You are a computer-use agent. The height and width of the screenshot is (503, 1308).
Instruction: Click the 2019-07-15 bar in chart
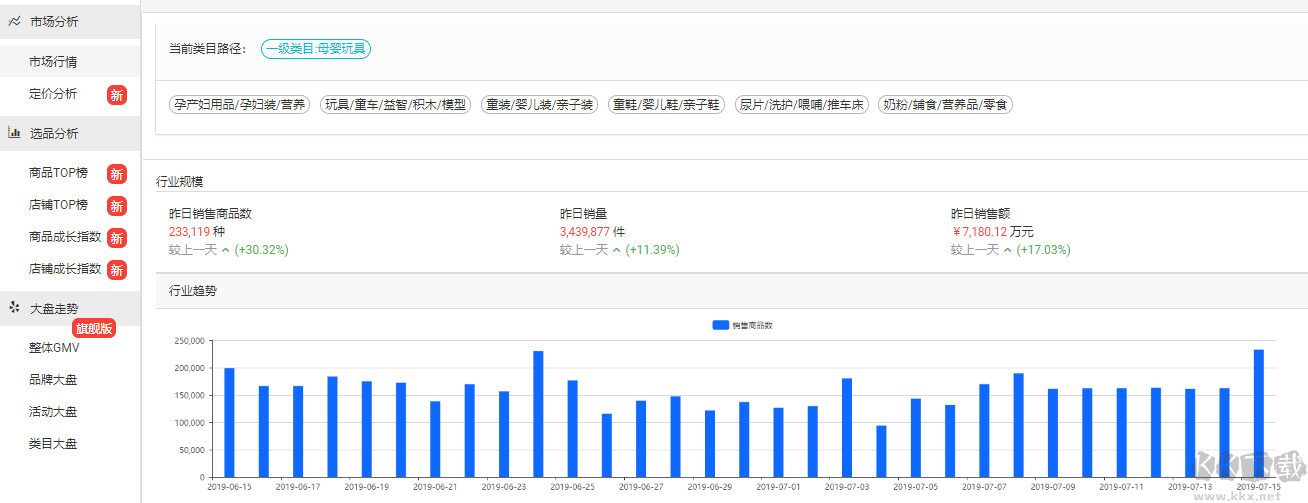[x=1258, y=412]
